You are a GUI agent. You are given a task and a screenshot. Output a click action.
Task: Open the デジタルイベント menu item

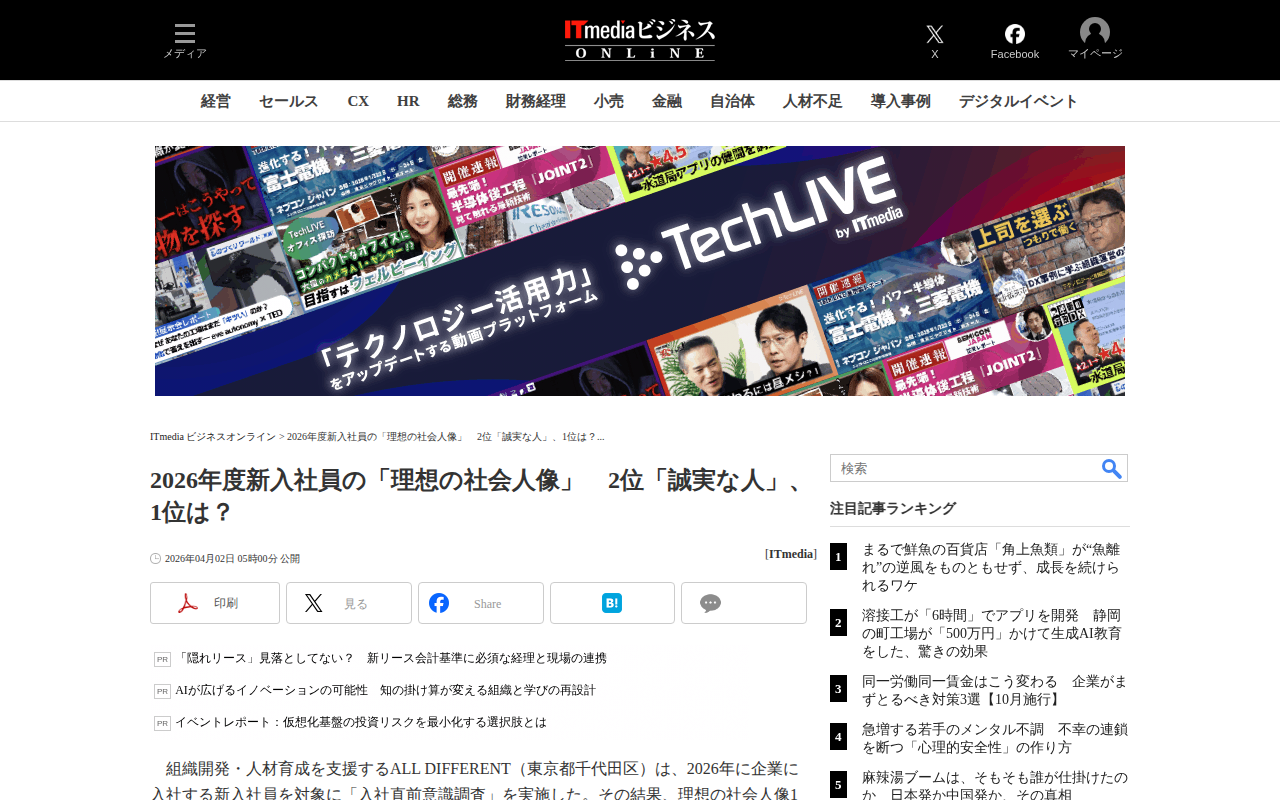pos(1018,101)
